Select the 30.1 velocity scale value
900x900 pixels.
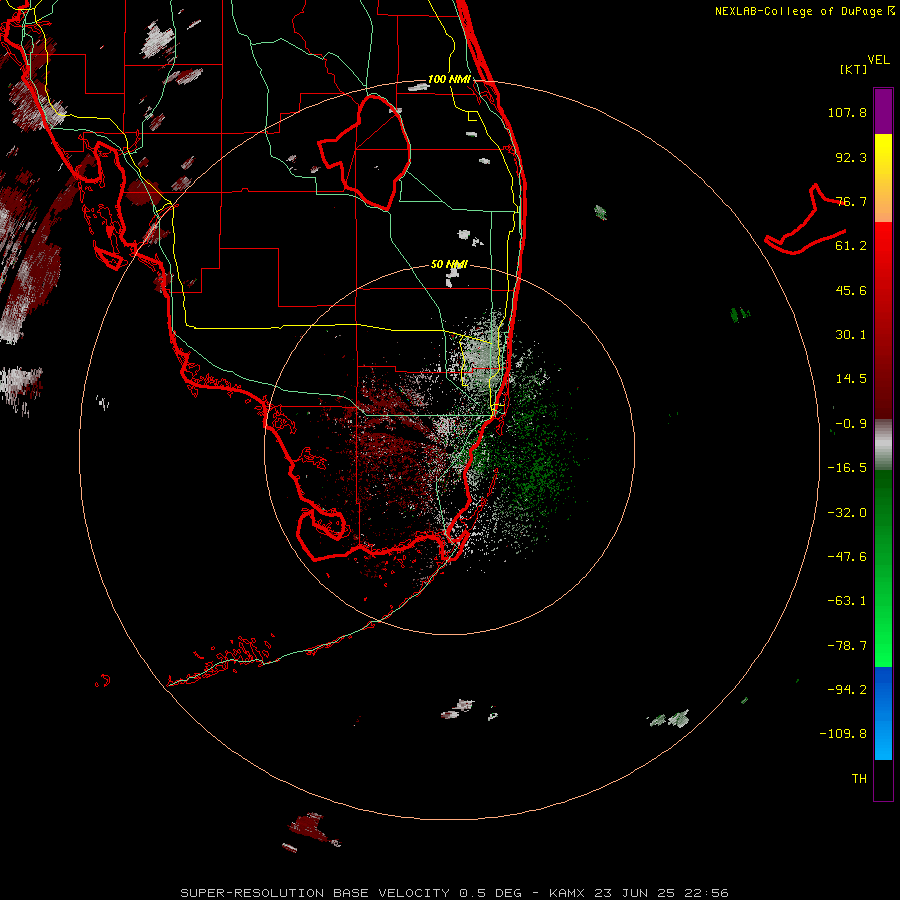851,335
